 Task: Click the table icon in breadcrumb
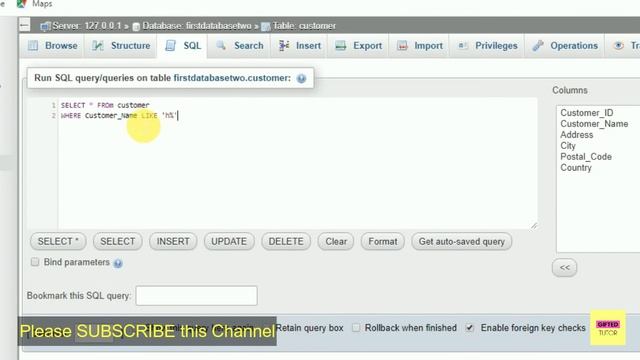[x=266, y=27]
